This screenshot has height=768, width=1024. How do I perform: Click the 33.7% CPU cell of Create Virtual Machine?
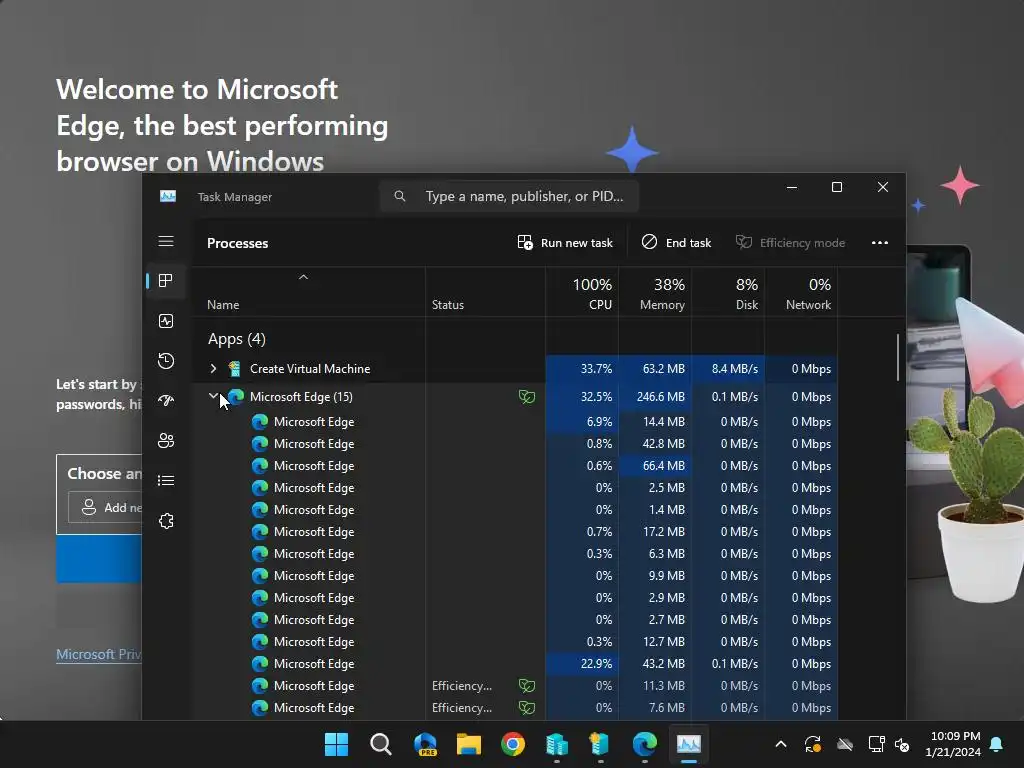click(x=582, y=368)
